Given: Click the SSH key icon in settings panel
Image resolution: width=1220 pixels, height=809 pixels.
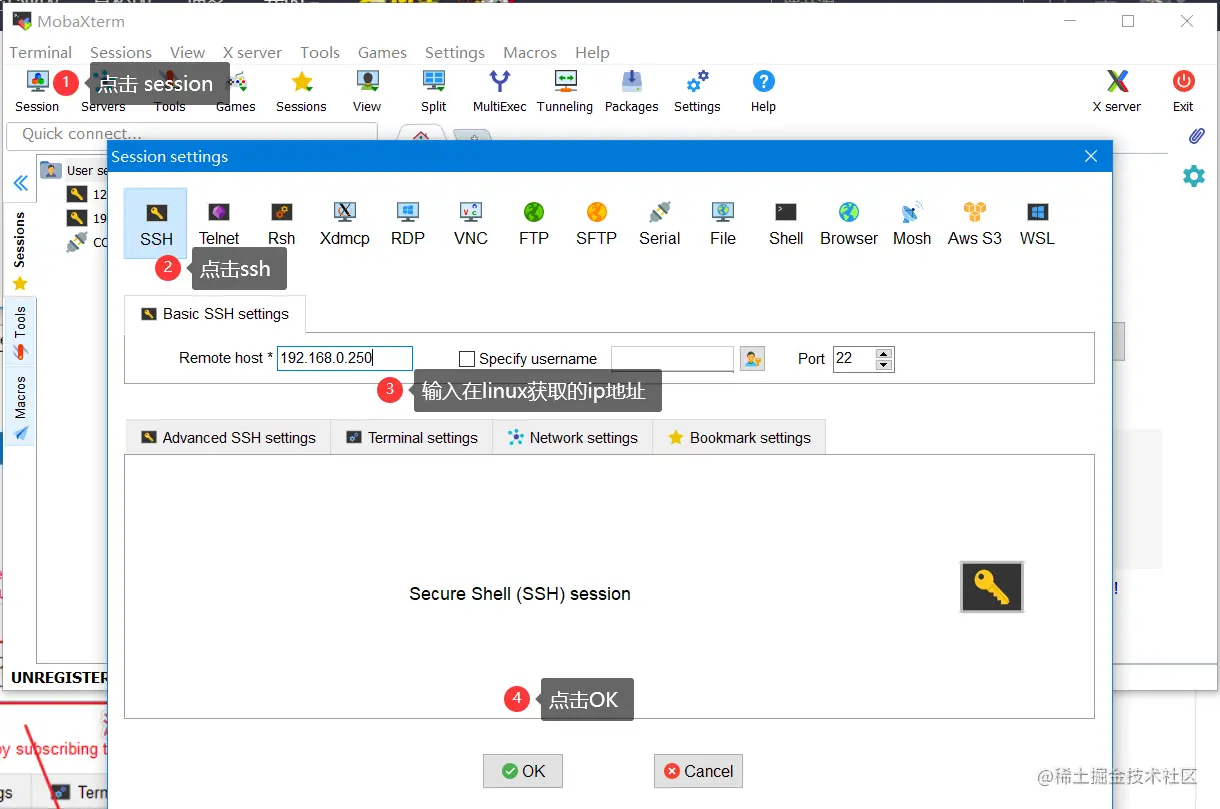Looking at the screenshot, I should coord(992,587).
